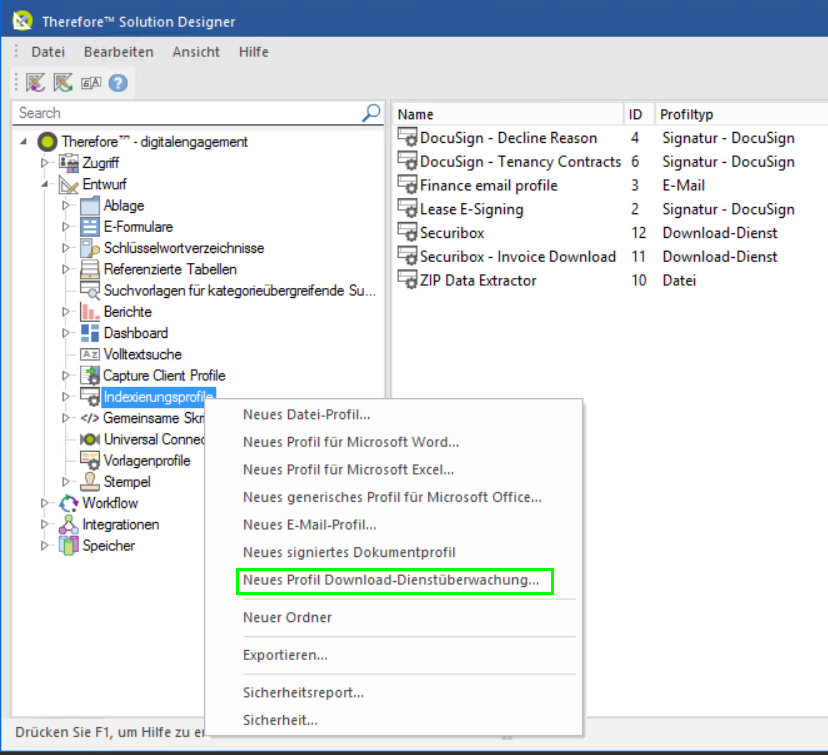
Task: Click the first design toolbar icon
Action: pyautogui.click(x=36, y=83)
